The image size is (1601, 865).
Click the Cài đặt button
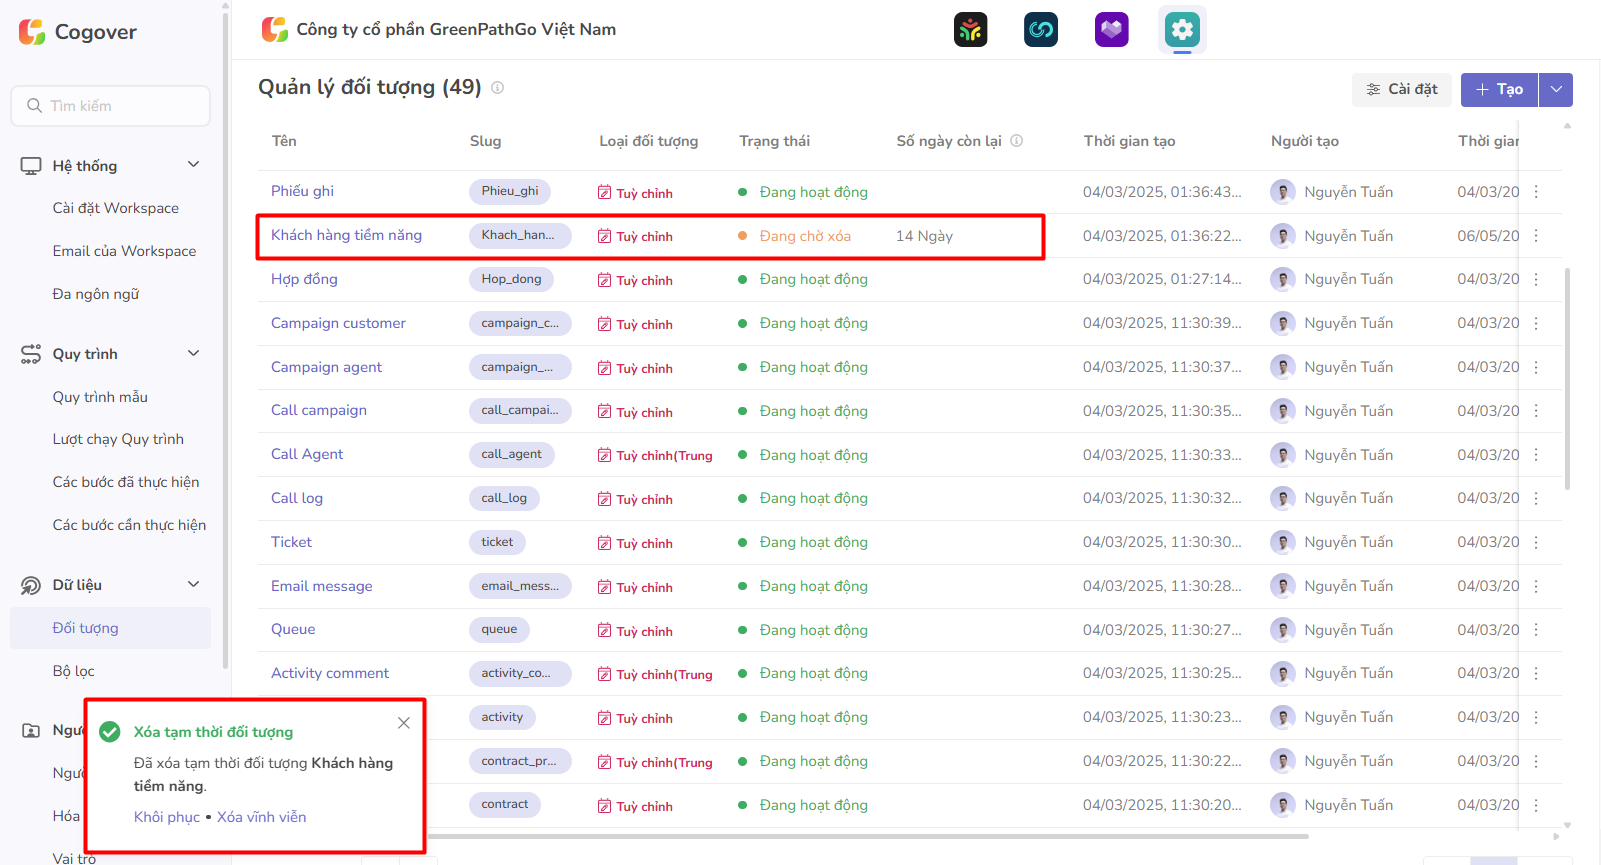(1402, 89)
